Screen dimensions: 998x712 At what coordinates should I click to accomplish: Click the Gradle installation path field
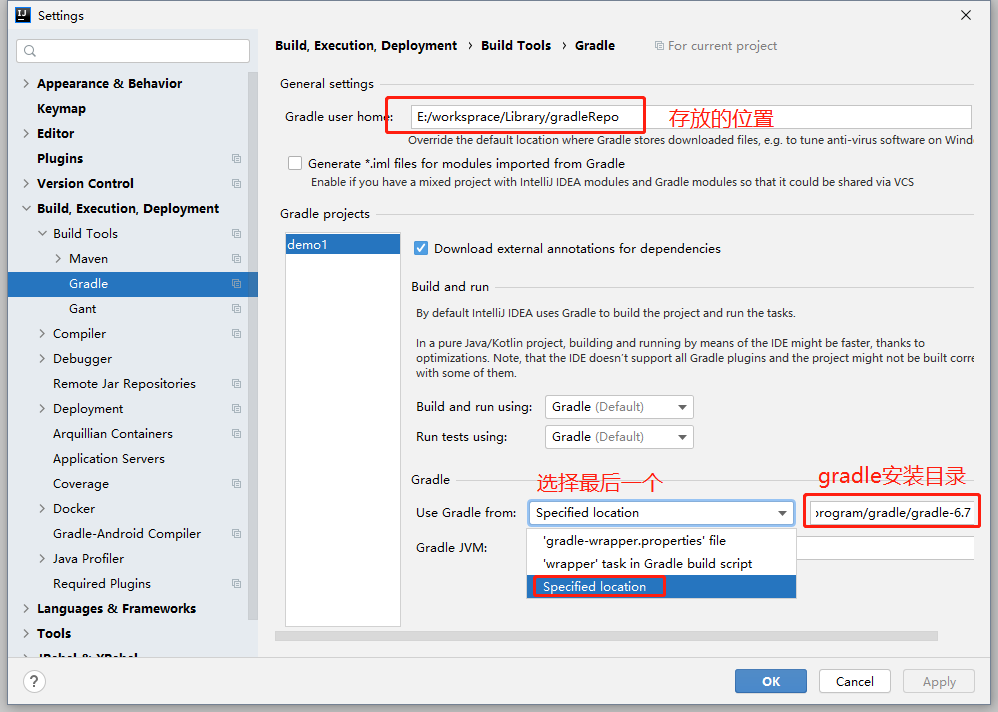click(x=892, y=513)
